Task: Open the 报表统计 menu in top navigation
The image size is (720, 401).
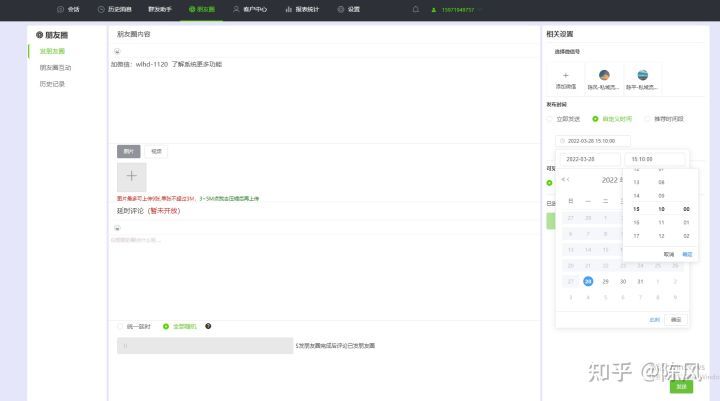Action: point(303,9)
